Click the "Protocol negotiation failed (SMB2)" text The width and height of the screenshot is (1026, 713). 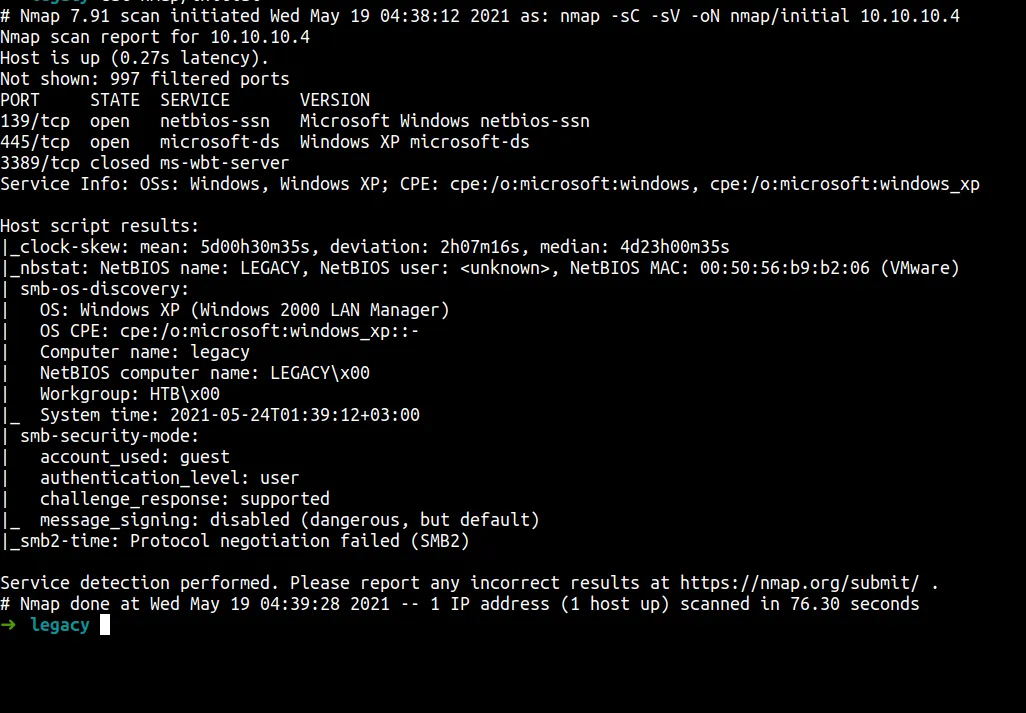(x=299, y=541)
